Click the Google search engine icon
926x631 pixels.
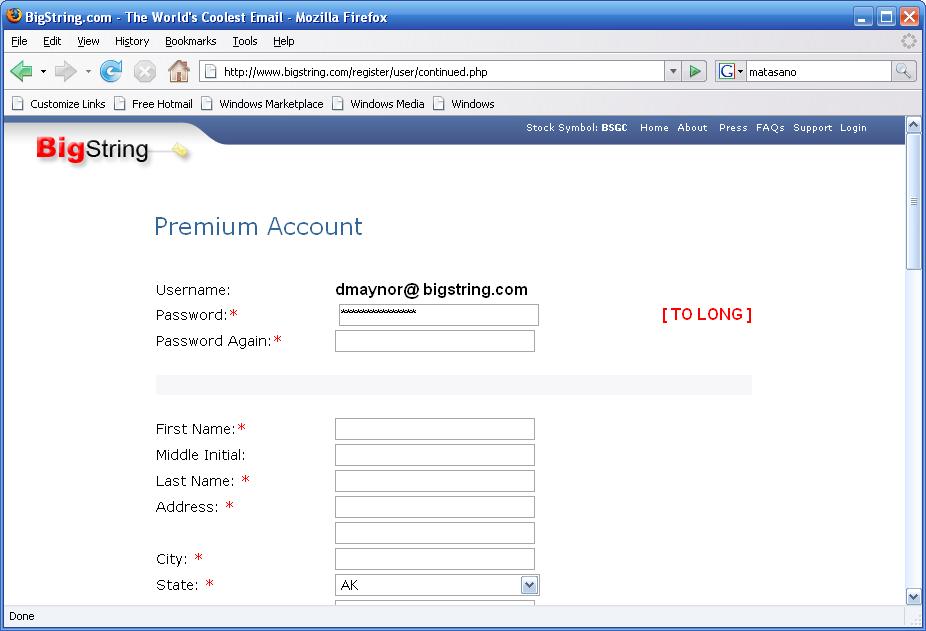point(727,71)
